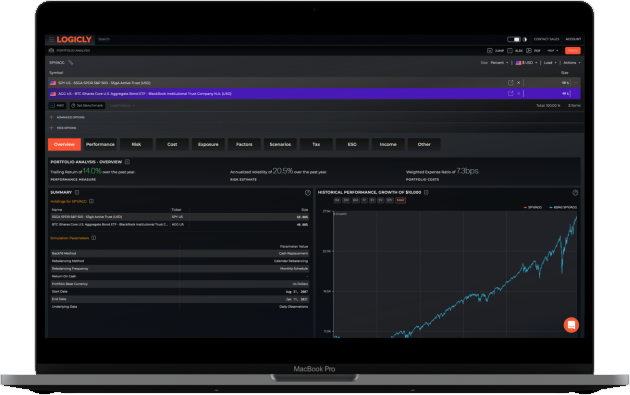Open the ESG tab
This screenshot has height=395, width=630.
[352, 144]
